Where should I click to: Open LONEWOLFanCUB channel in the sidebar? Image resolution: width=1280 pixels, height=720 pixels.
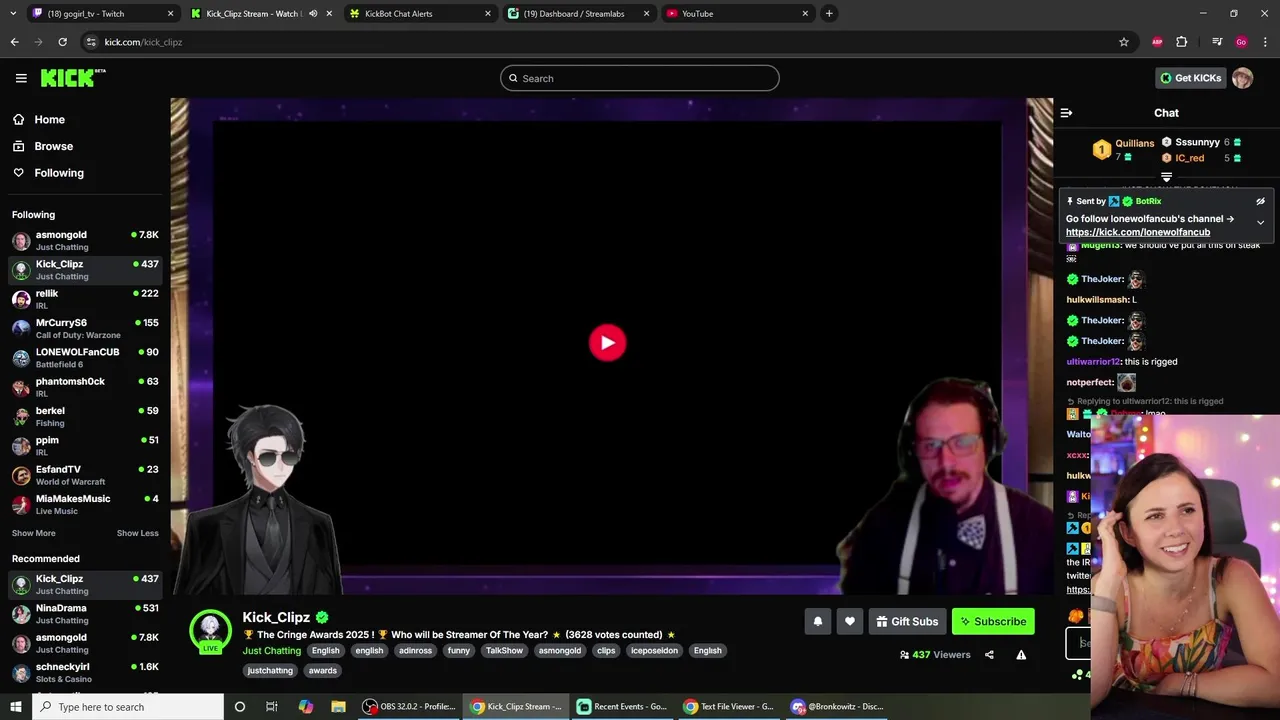coord(85,358)
